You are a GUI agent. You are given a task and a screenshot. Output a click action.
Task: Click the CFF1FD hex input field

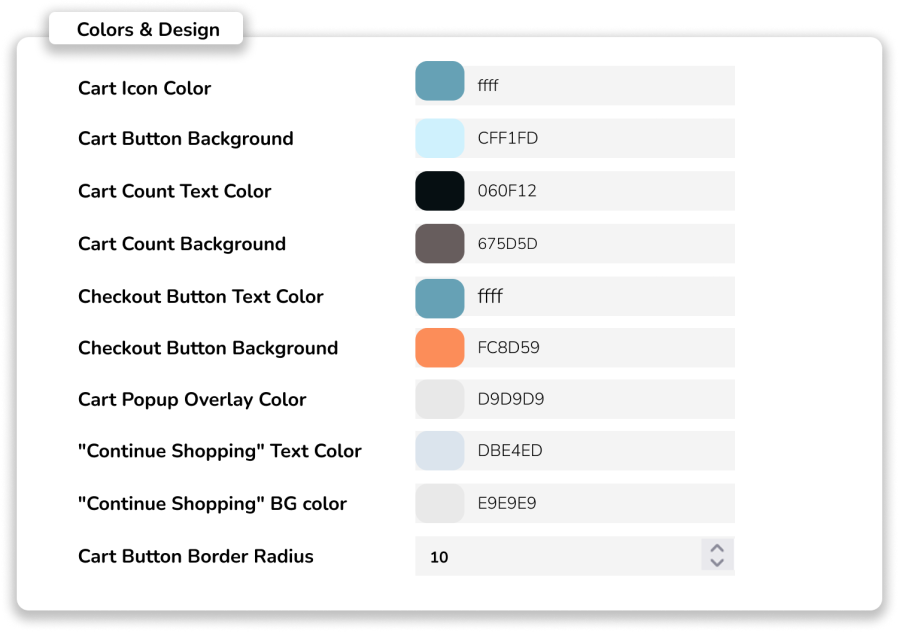point(600,138)
